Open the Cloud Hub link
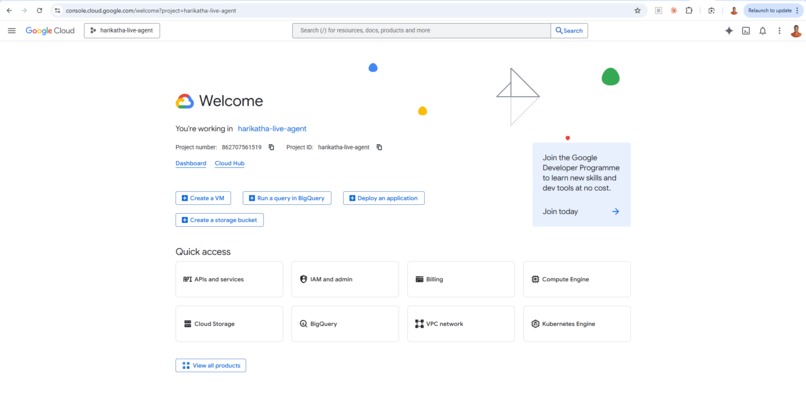The width and height of the screenshot is (806, 410). click(229, 163)
